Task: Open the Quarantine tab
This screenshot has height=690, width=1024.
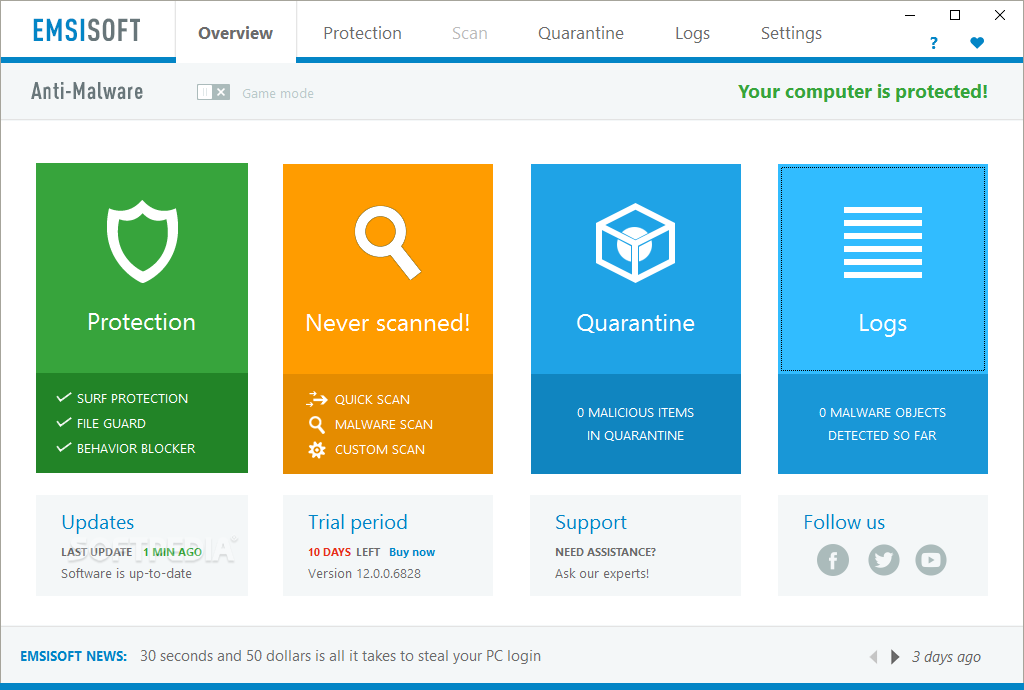Action: coord(581,33)
